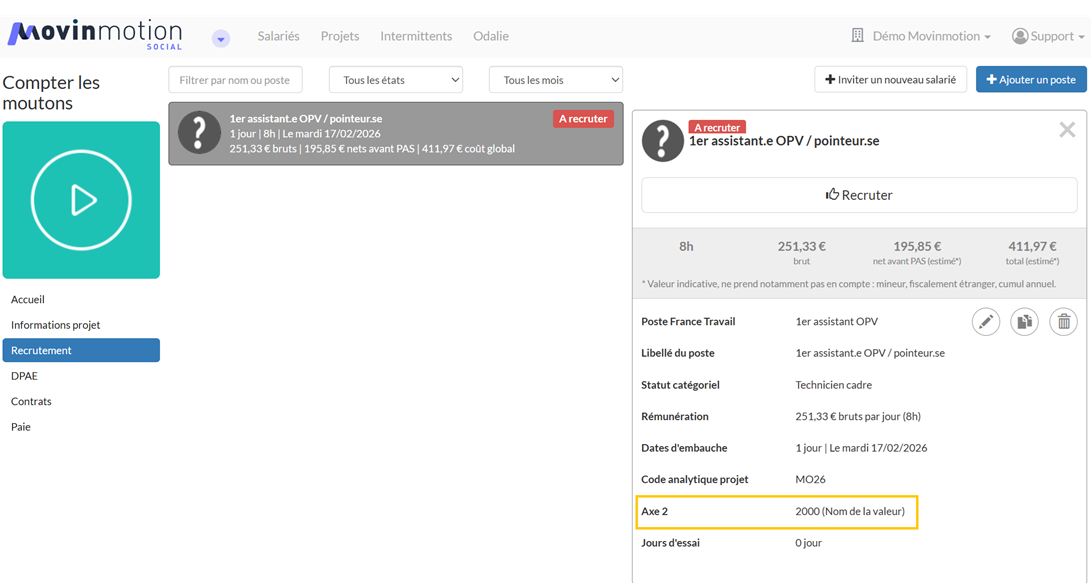Image resolution: width=1091 pixels, height=583 pixels.
Task: Click the duplicate post icon
Action: coord(1024,322)
